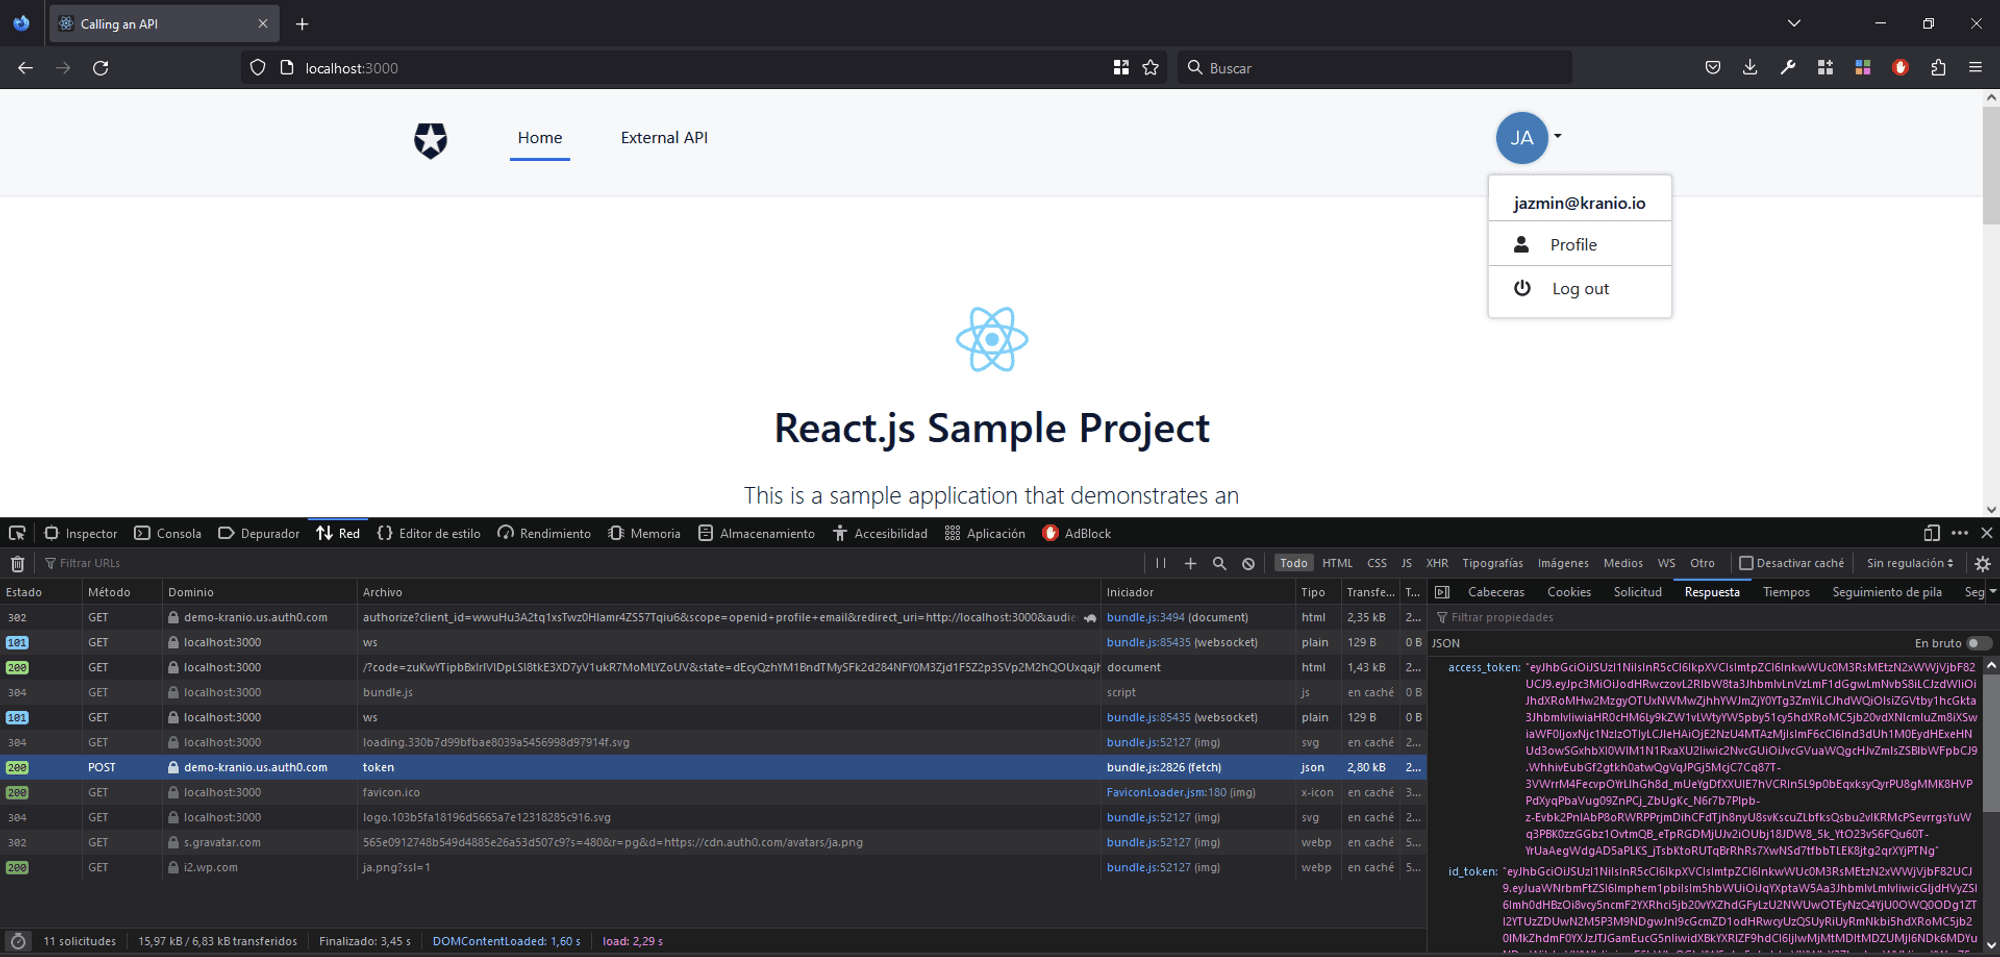This screenshot has width=2000, height=957.
Task: Open the External API nav link
Action: [664, 138]
